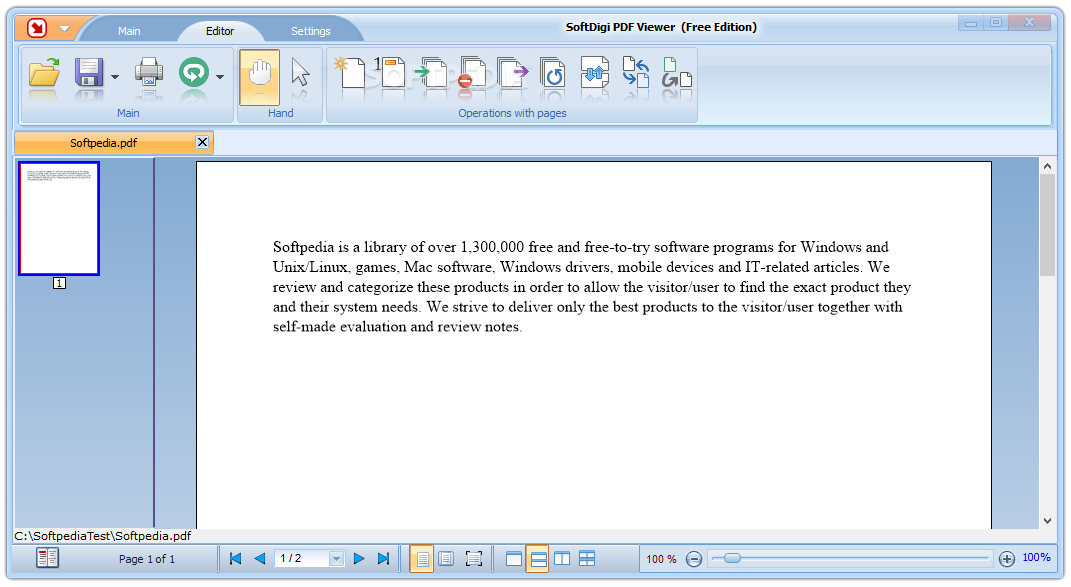Minimize the SoftDigi PDF Viewer window
Viewport: 1071px width, 587px height.
[970, 23]
